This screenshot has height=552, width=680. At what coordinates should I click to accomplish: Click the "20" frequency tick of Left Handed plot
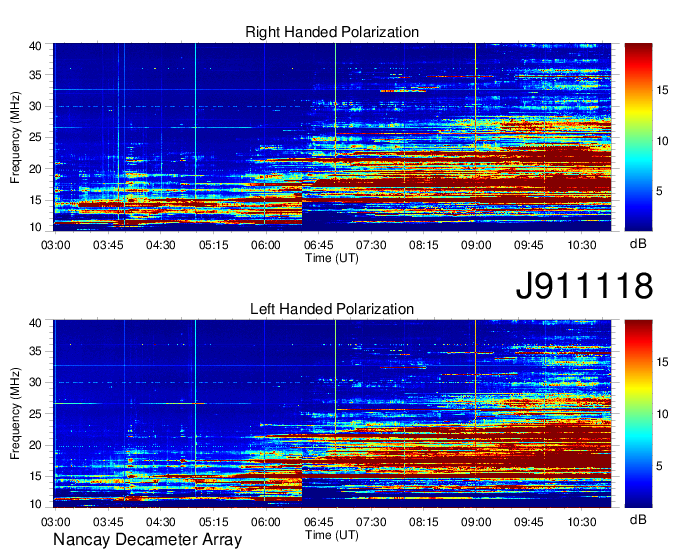point(35,445)
